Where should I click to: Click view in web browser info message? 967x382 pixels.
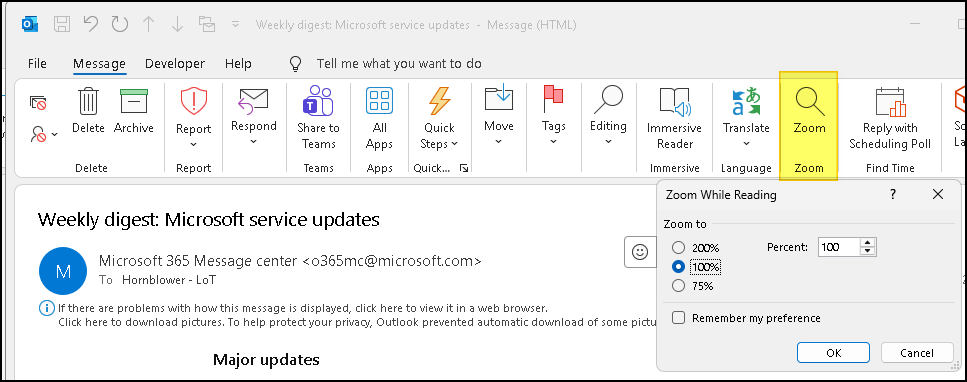(303, 307)
